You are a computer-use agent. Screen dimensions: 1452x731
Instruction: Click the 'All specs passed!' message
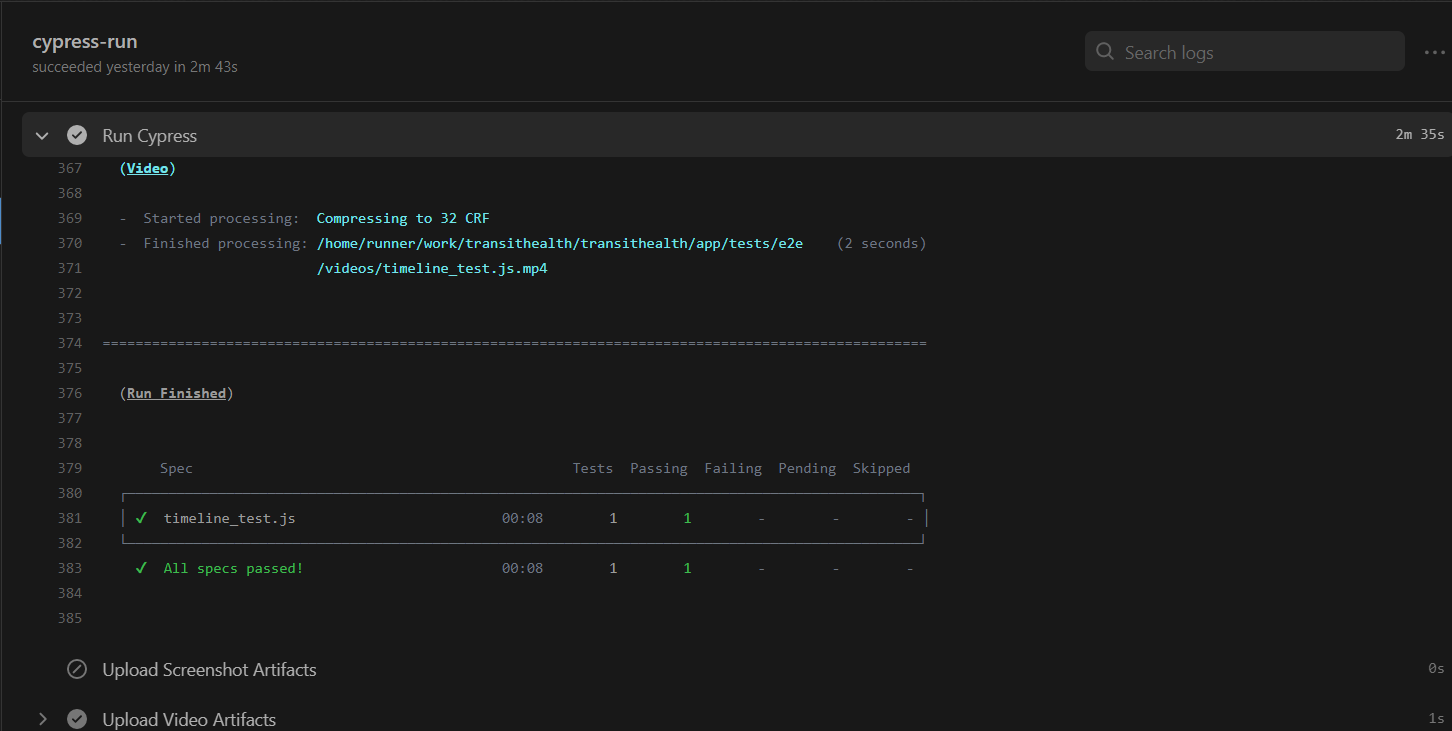(x=233, y=568)
